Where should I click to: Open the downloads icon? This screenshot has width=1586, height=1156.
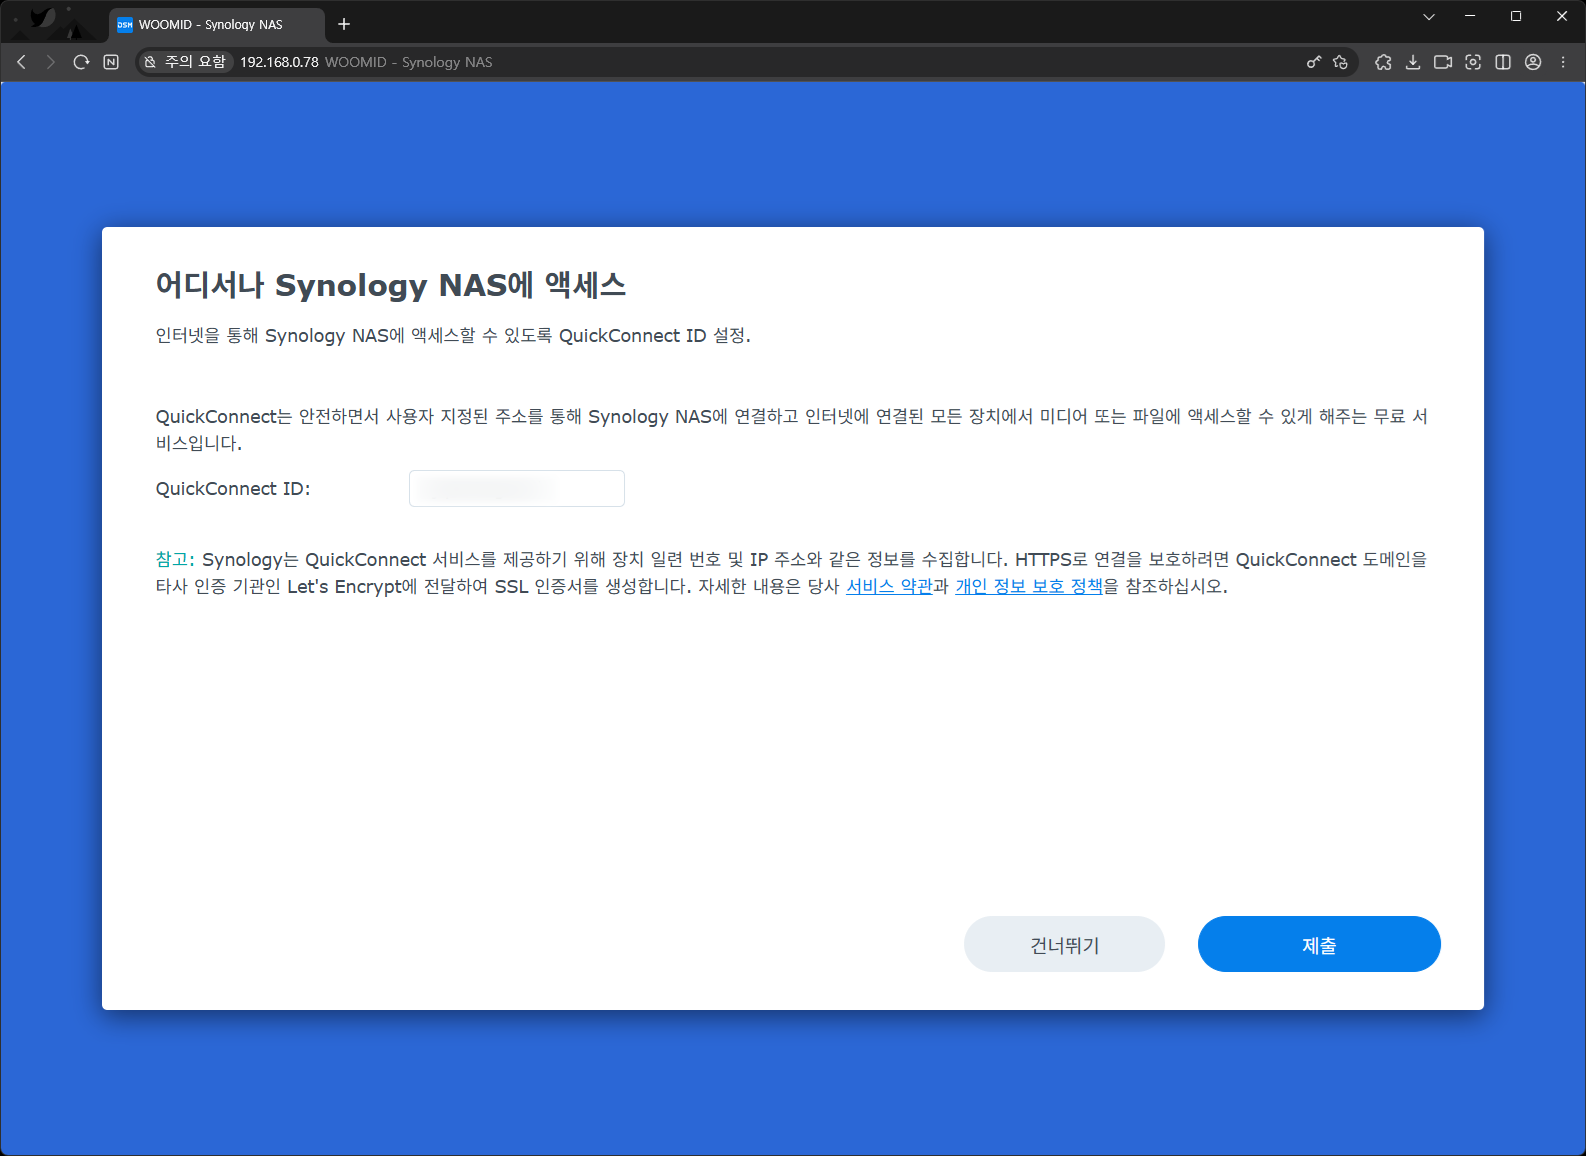point(1413,62)
